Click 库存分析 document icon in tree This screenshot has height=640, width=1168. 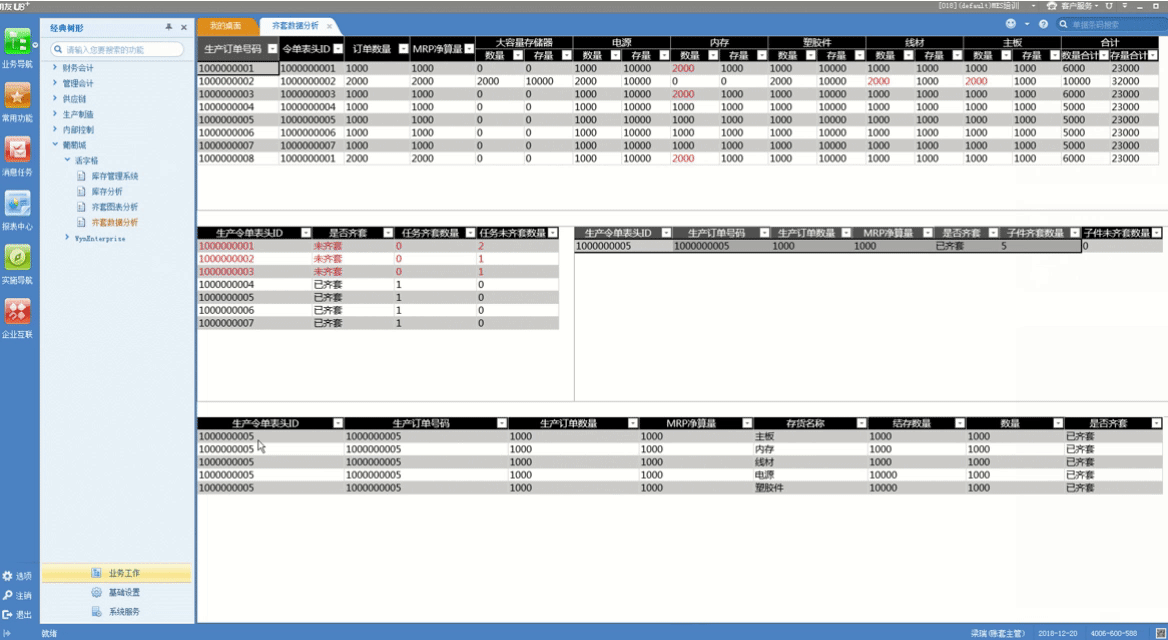click(x=82, y=191)
